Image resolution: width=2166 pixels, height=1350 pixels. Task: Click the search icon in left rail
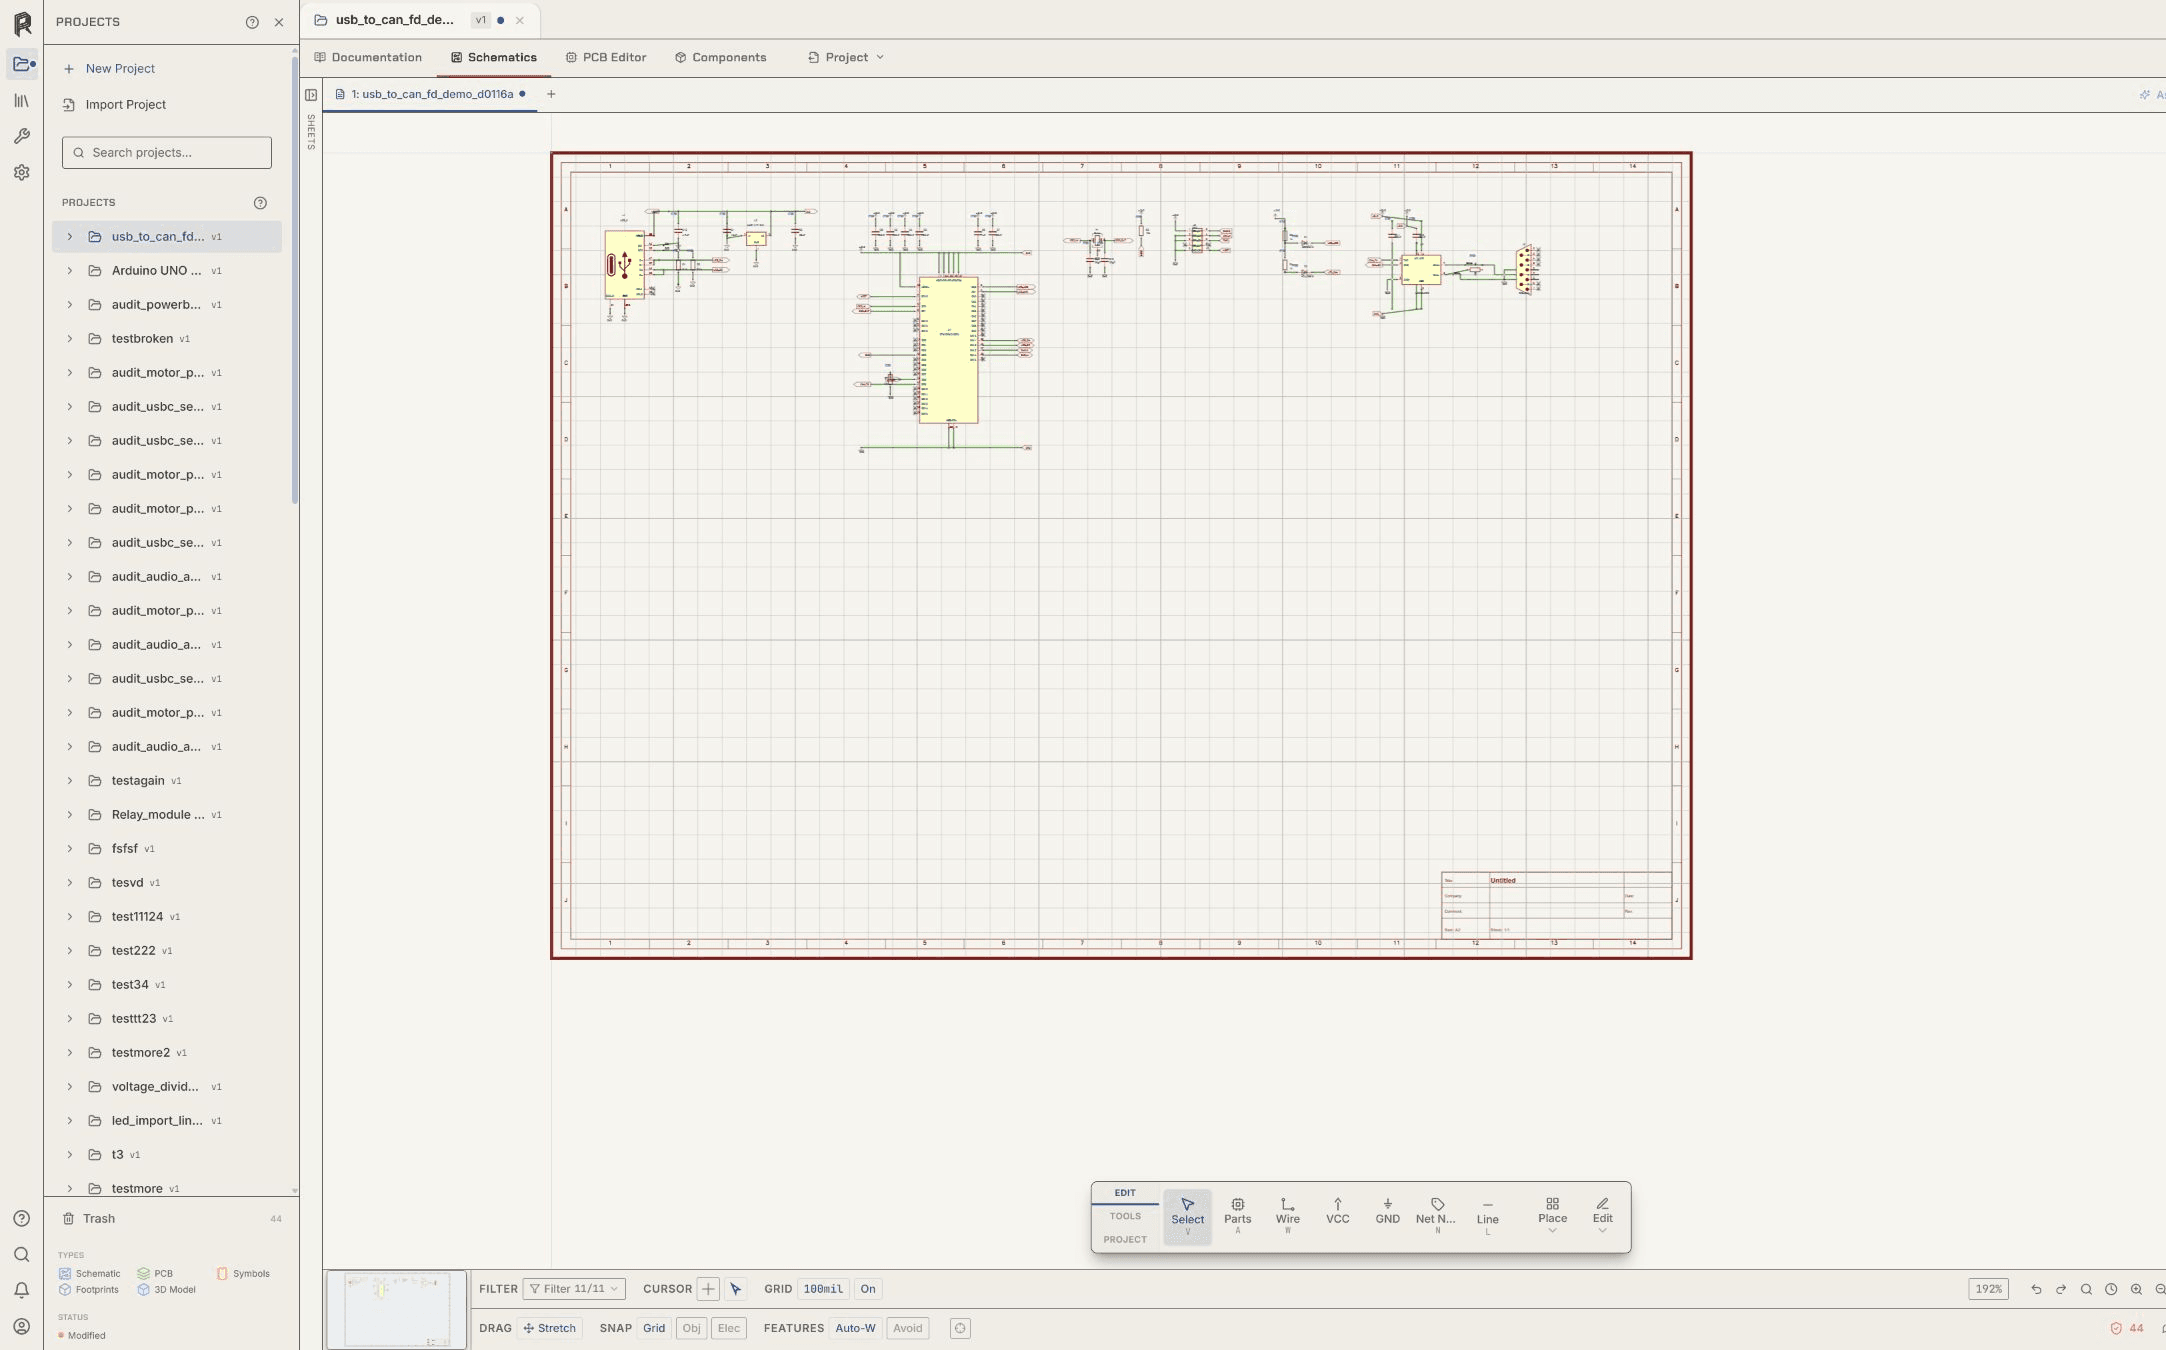21,1254
